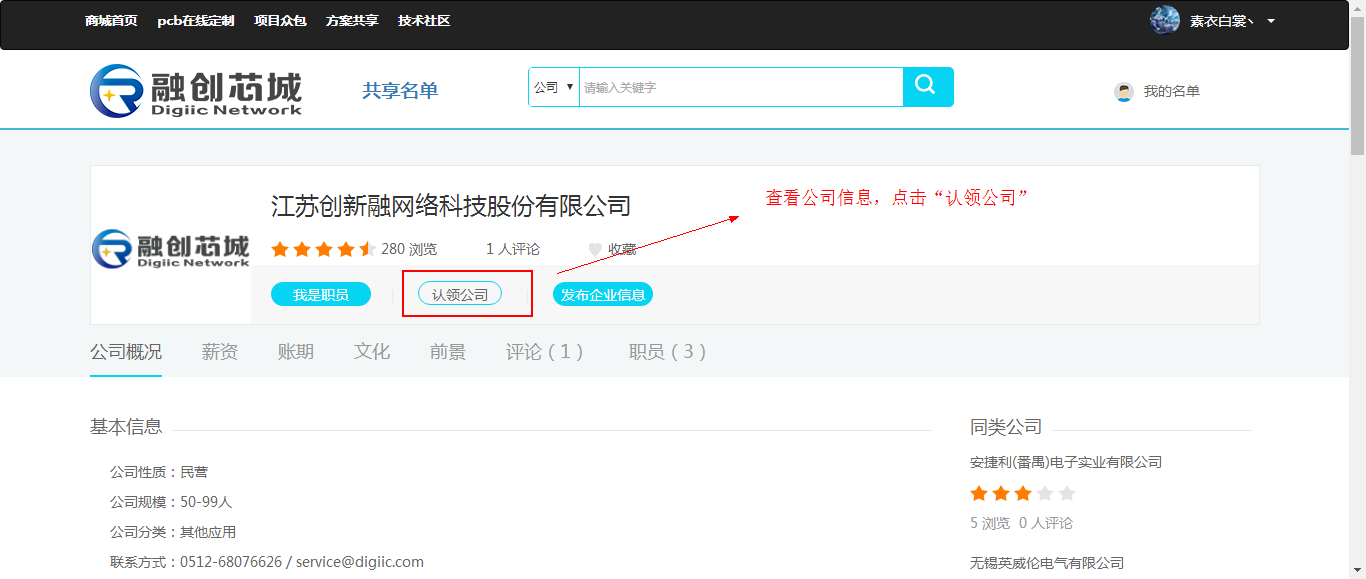Click the 认领公司 button
The image size is (1366, 579).
pos(460,294)
